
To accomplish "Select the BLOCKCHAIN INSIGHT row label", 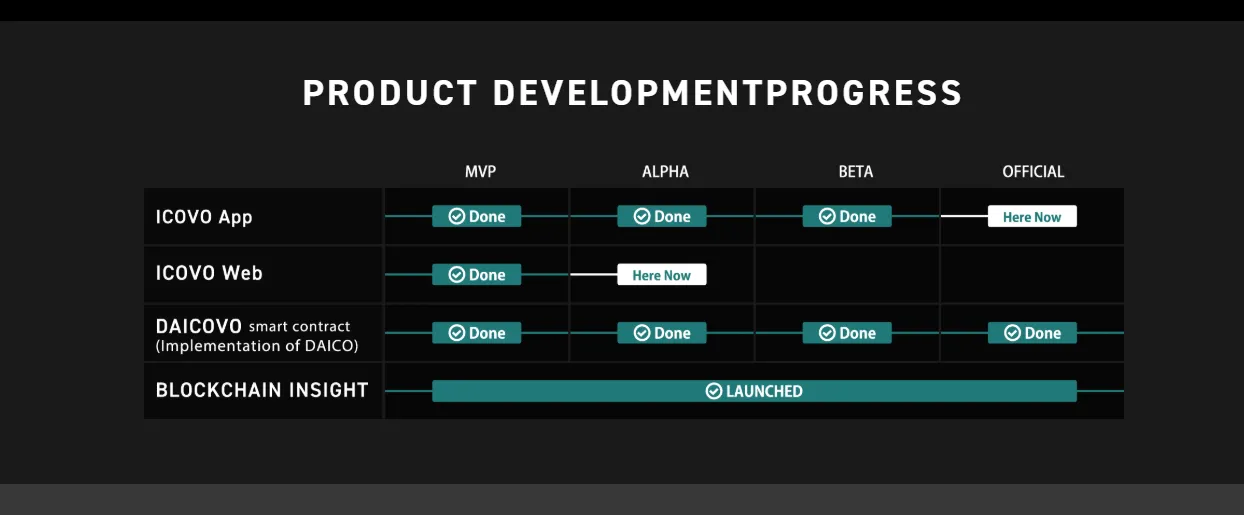I will pos(262,390).
